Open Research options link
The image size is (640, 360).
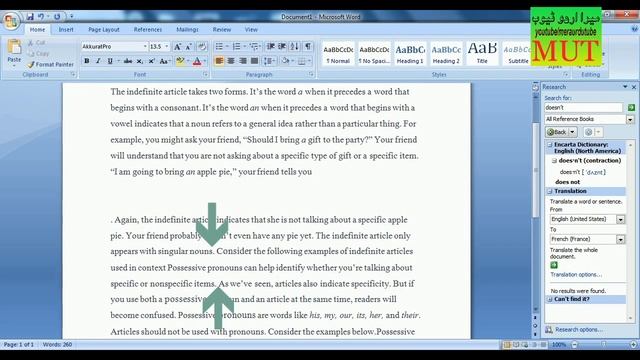tap(579, 329)
